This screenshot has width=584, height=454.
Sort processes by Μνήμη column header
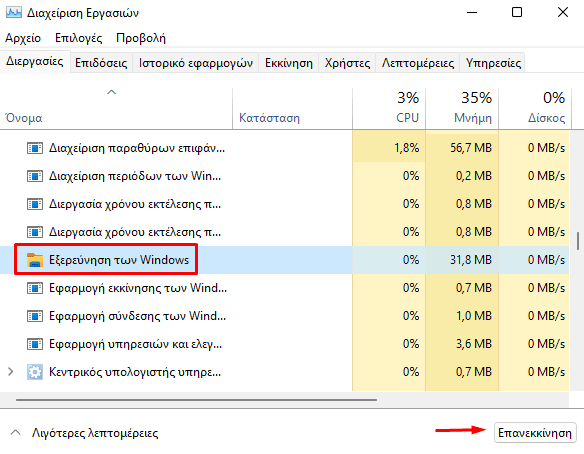tap(462, 108)
